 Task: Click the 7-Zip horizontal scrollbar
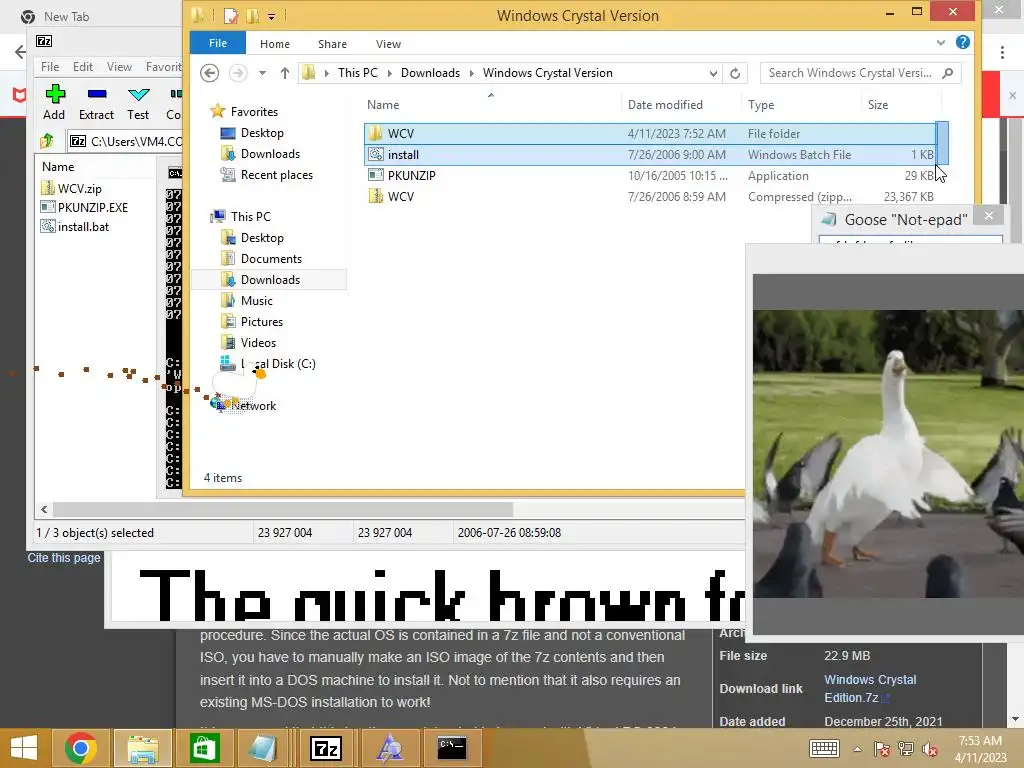coord(282,509)
